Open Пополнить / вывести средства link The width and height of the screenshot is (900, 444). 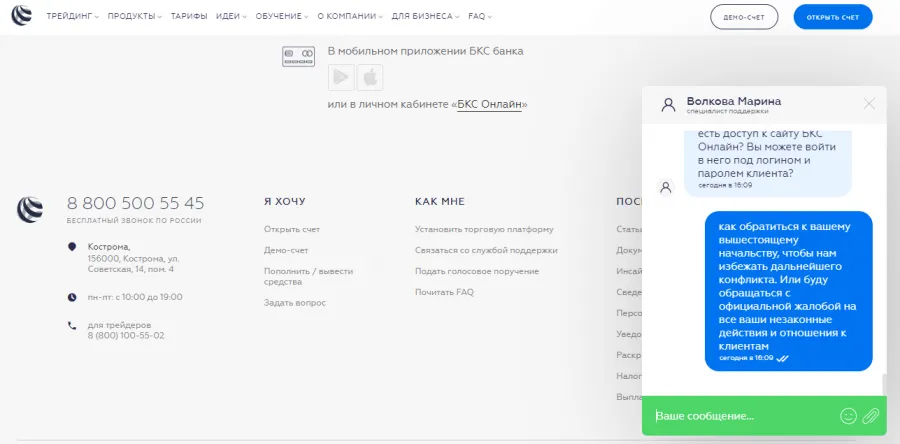click(x=308, y=276)
